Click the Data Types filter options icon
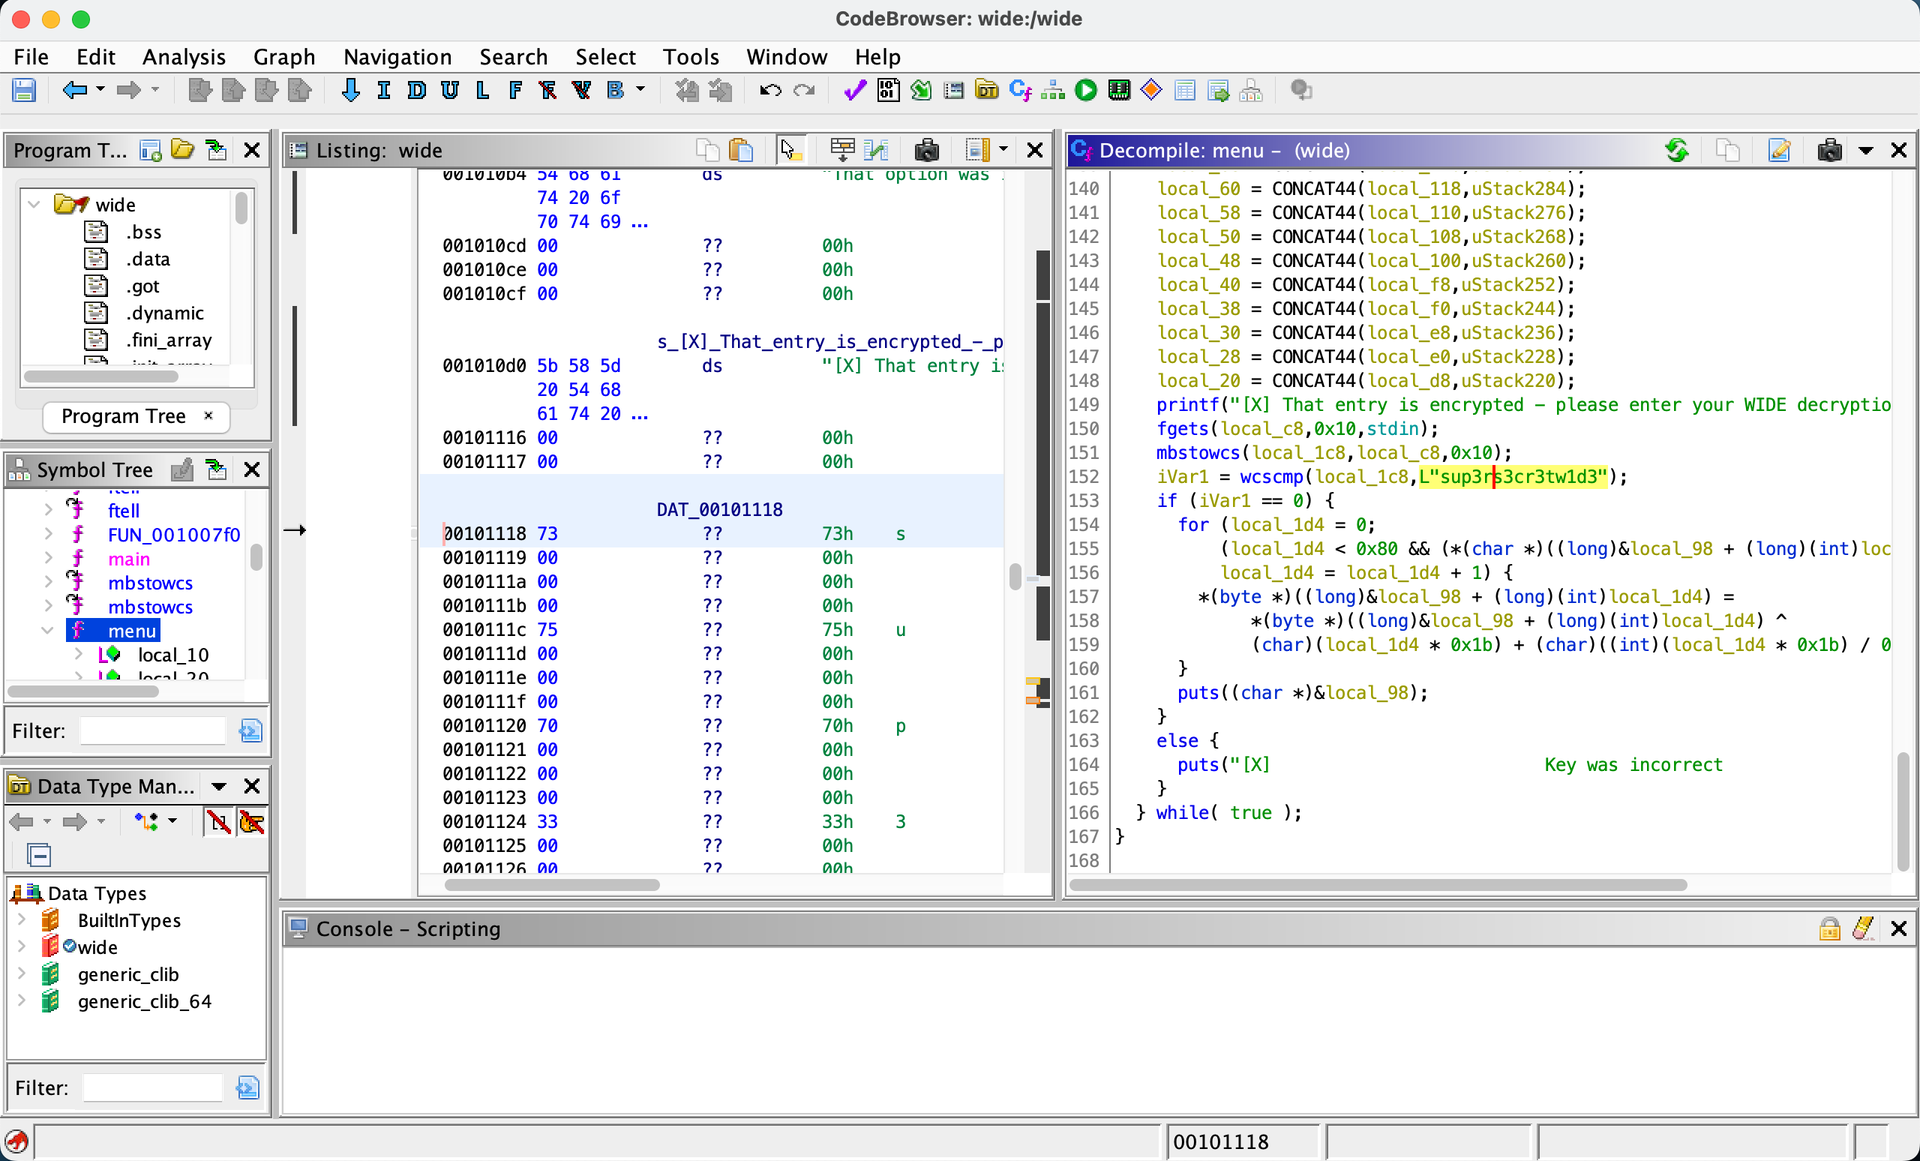Screen dimensions: 1920x1161 pos(248,1088)
